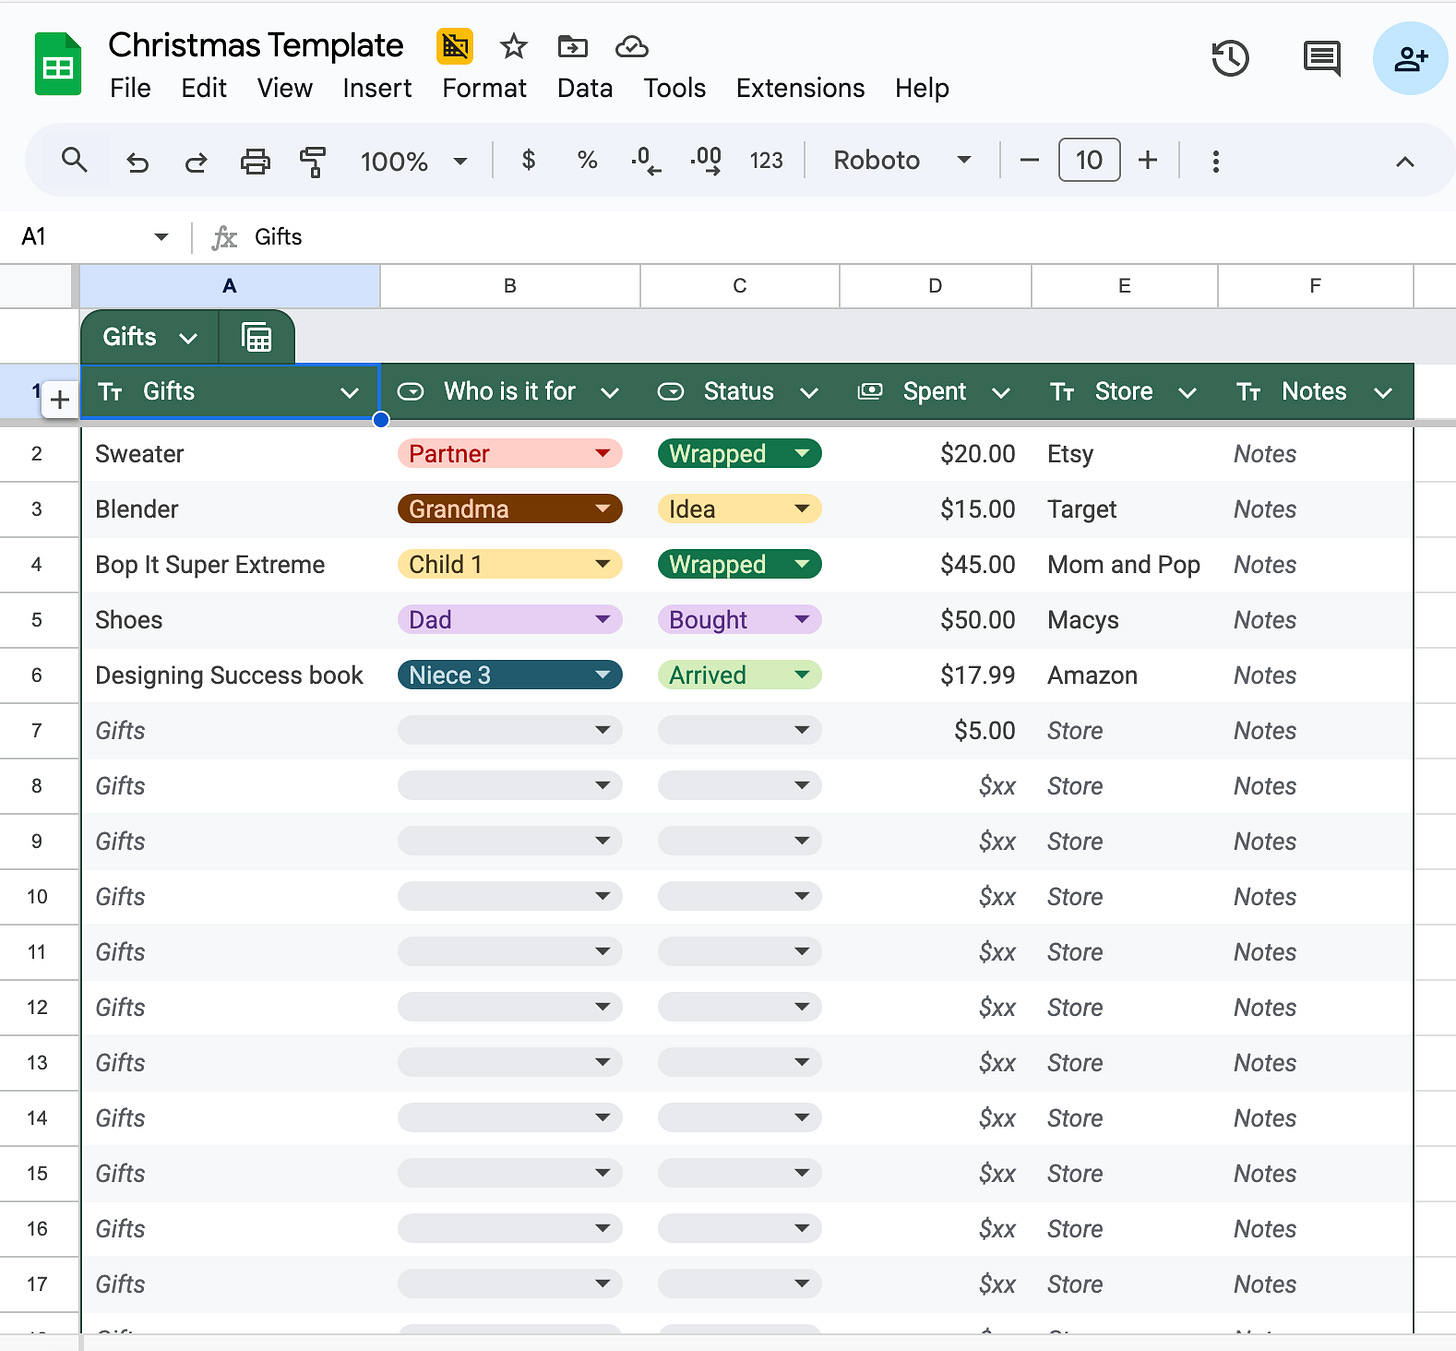Image resolution: width=1456 pixels, height=1351 pixels.
Task: Open the Extensions menu
Action: (800, 88)
